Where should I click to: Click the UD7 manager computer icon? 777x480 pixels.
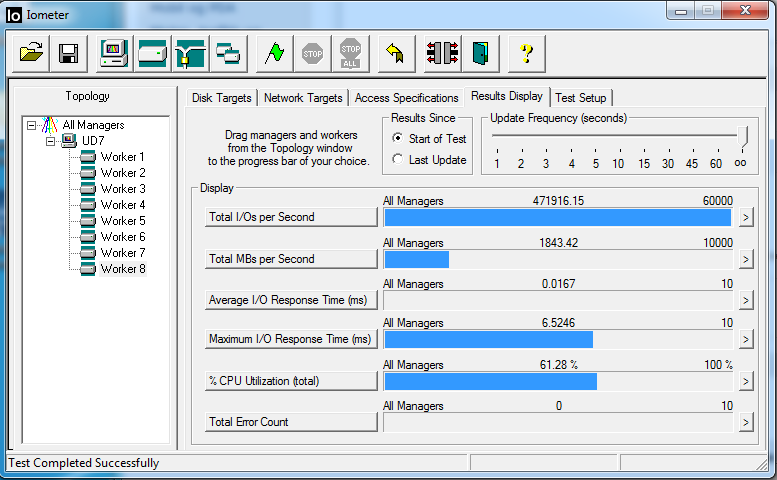(69, 141)
